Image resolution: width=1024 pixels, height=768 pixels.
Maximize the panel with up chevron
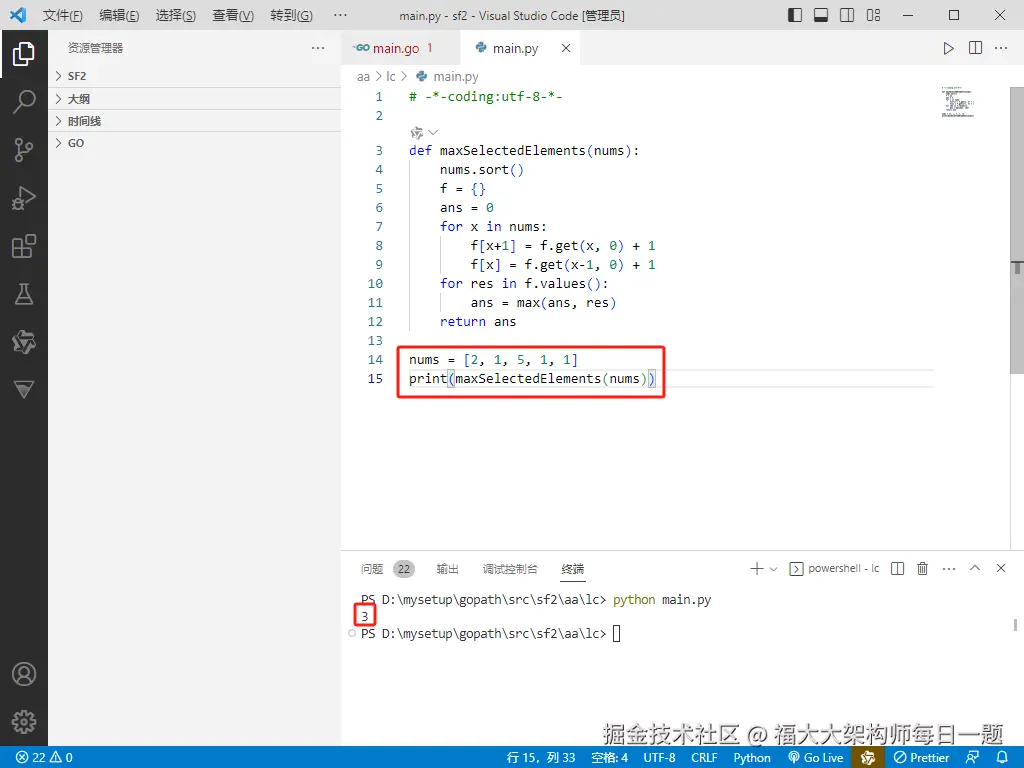(974, 568)
